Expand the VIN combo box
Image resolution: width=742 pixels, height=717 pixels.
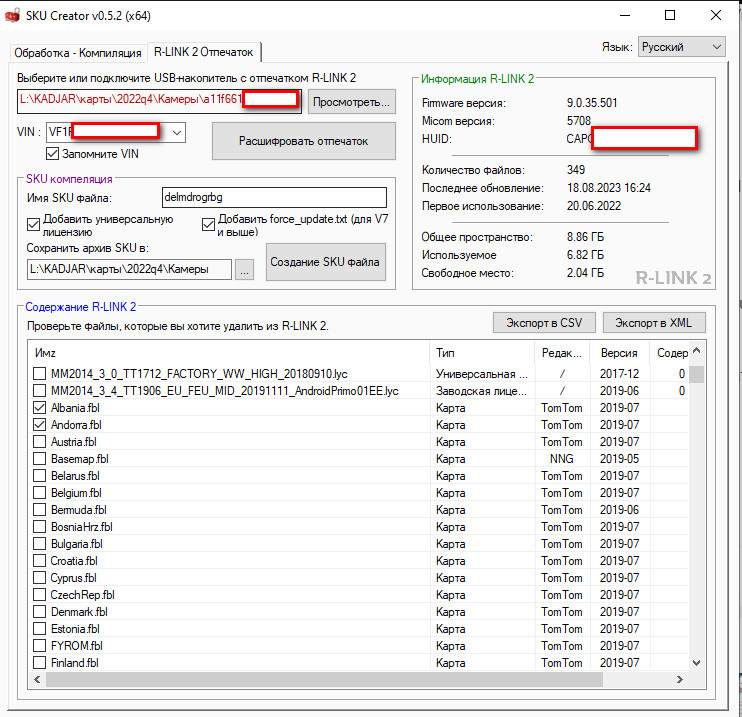pos(177,133)
